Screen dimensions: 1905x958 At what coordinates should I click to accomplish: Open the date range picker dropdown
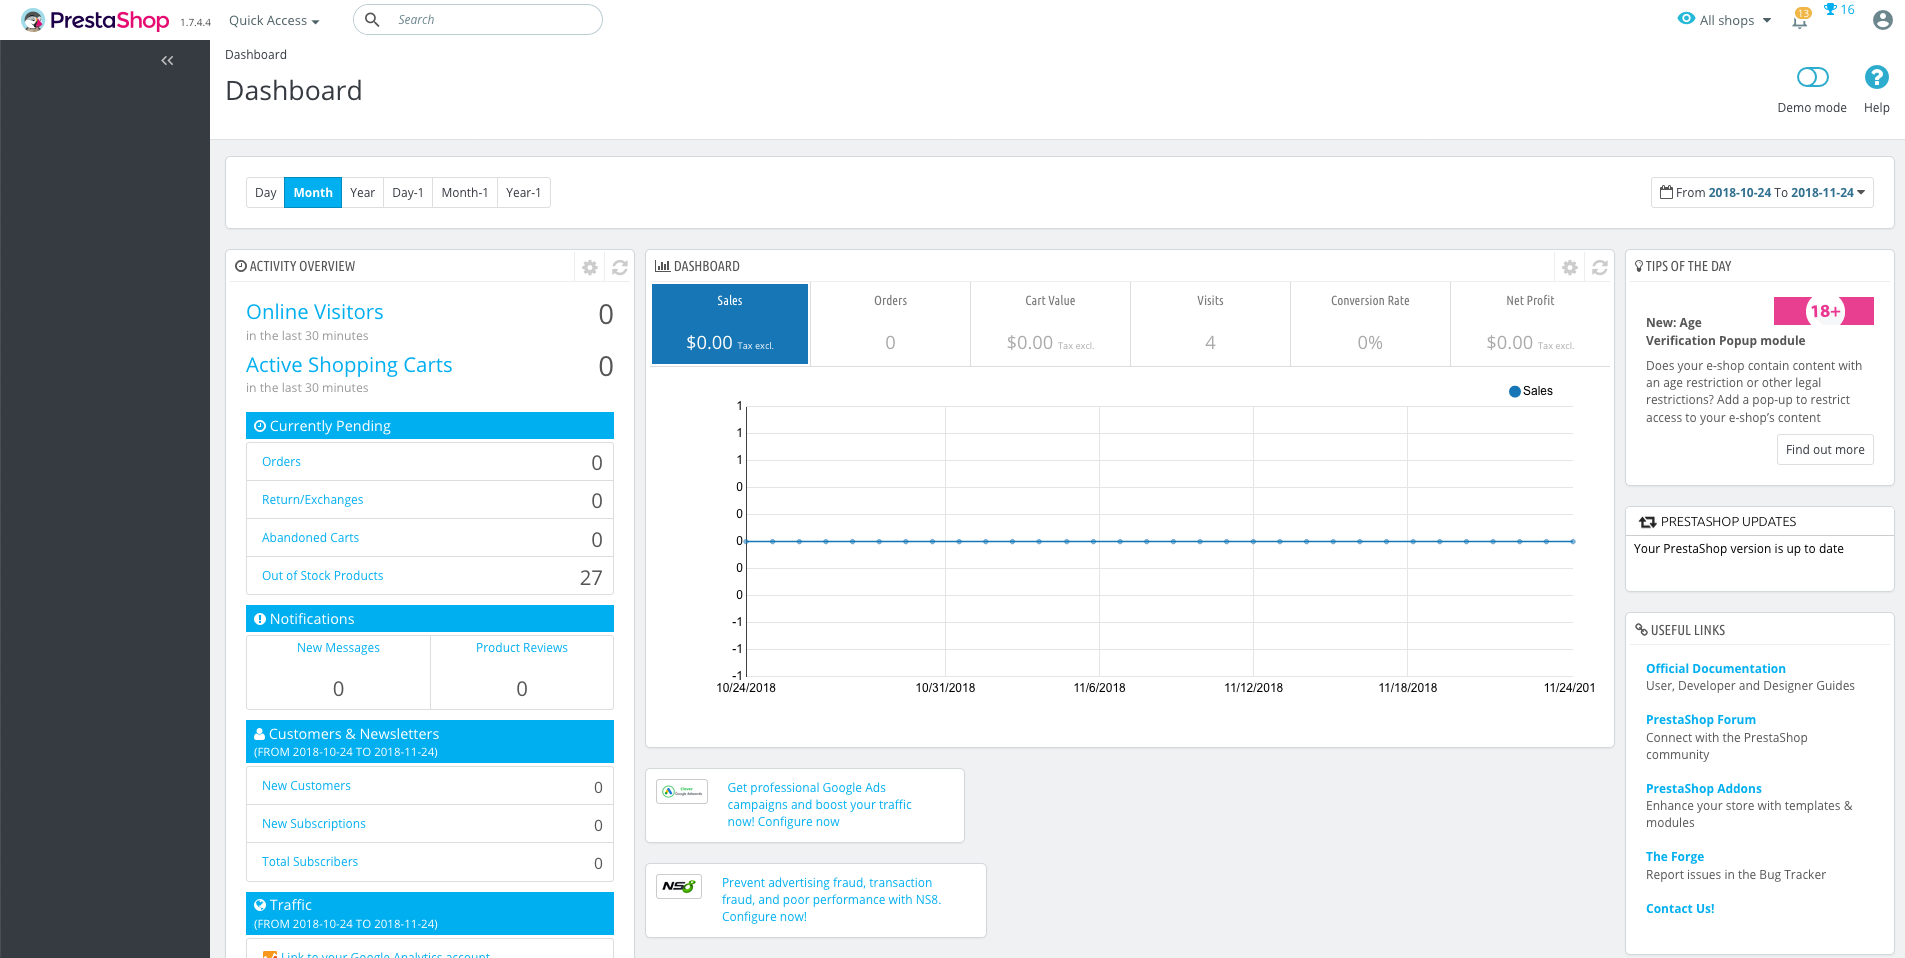[x=1762, y=192]
